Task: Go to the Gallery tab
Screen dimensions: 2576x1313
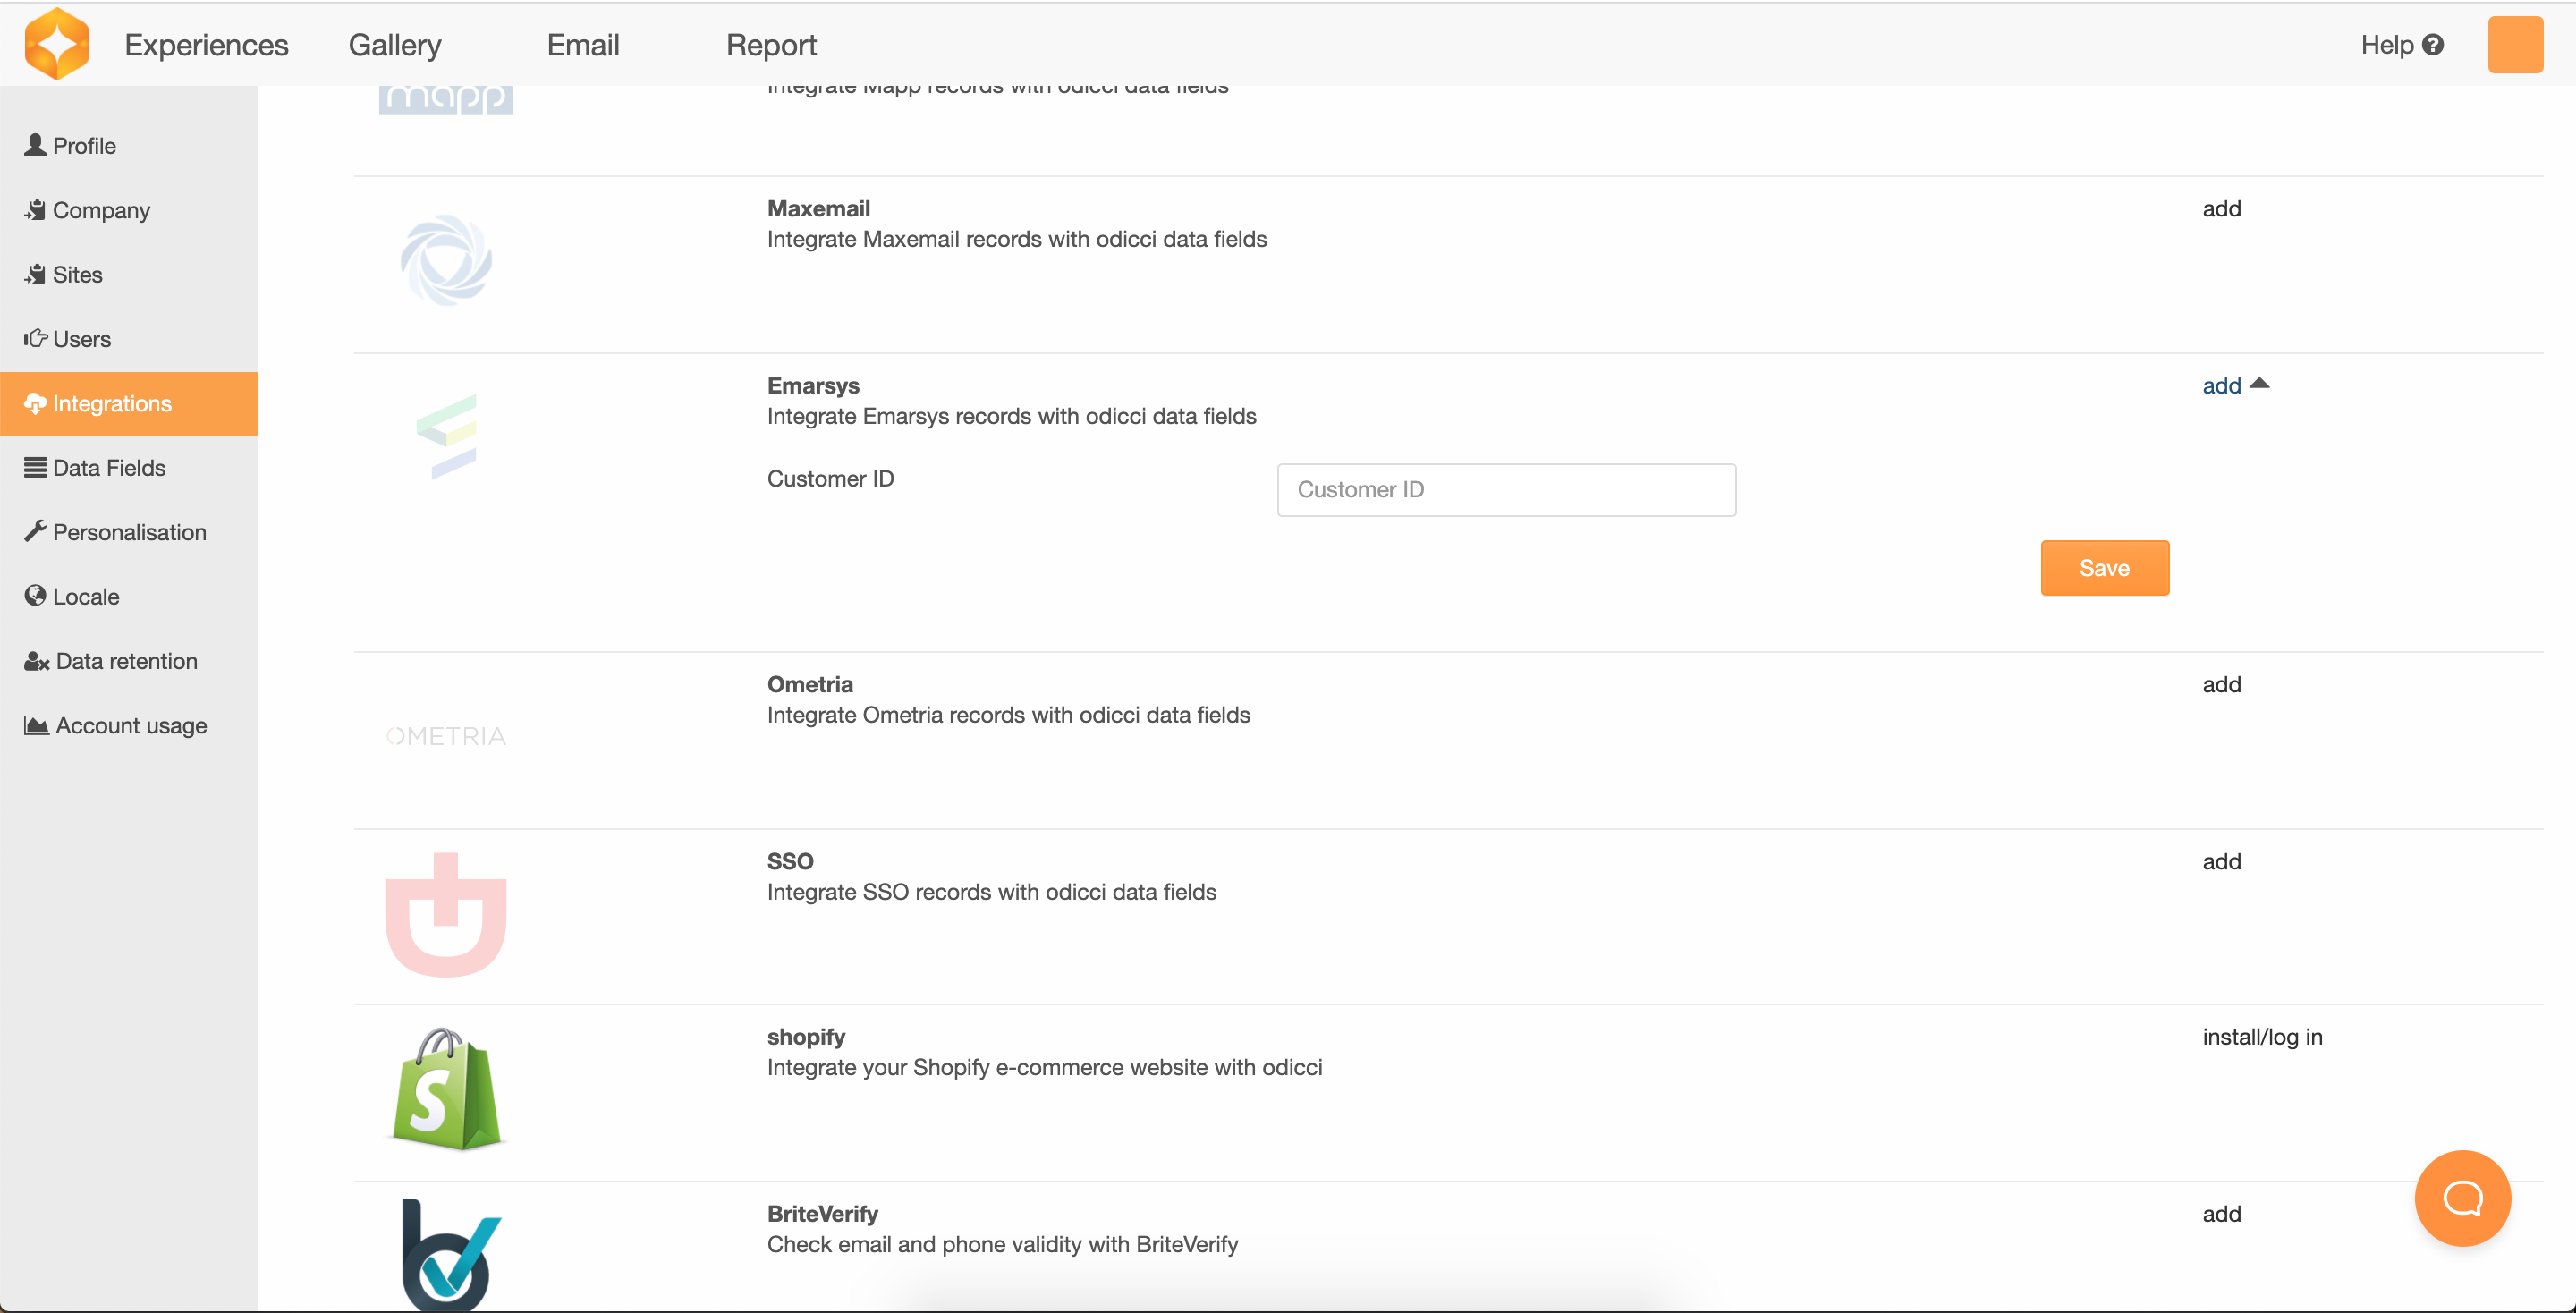Action: coord(394,45)
